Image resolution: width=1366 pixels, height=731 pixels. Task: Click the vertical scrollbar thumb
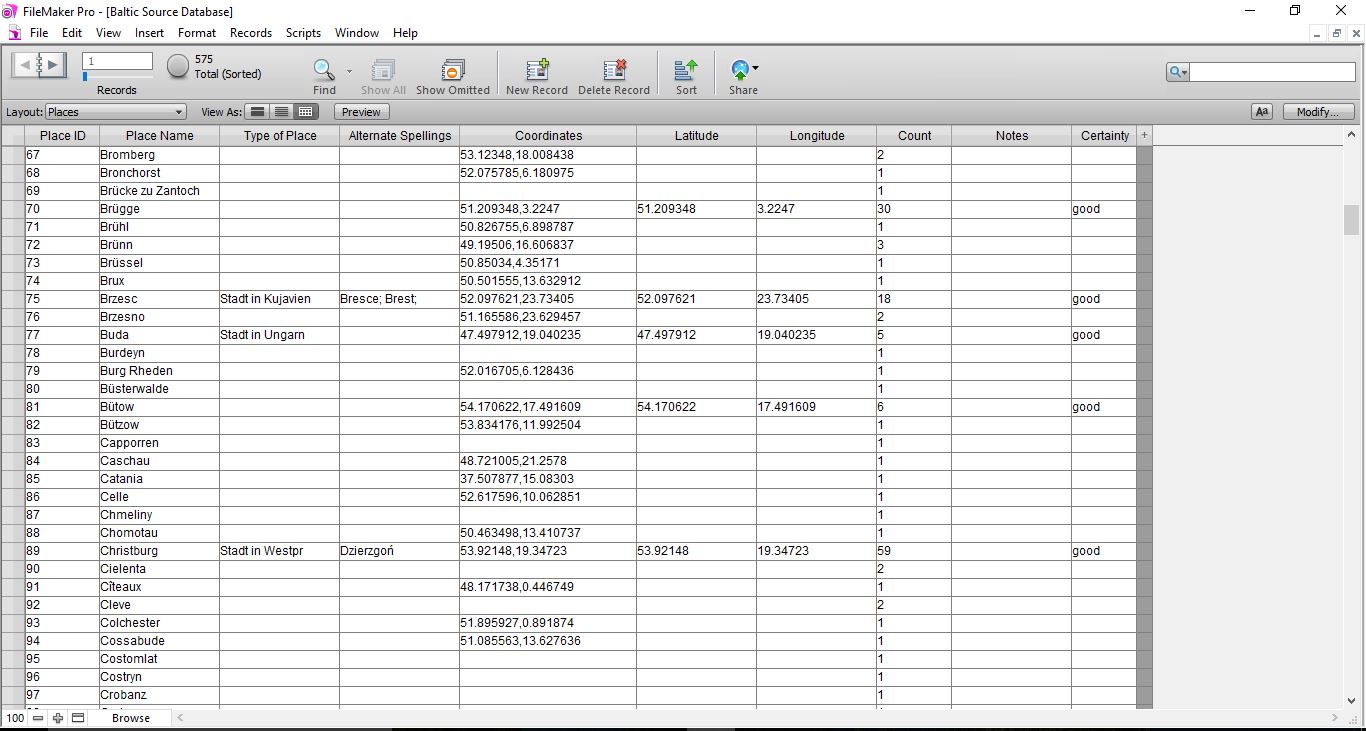(x=1351, y=219)
